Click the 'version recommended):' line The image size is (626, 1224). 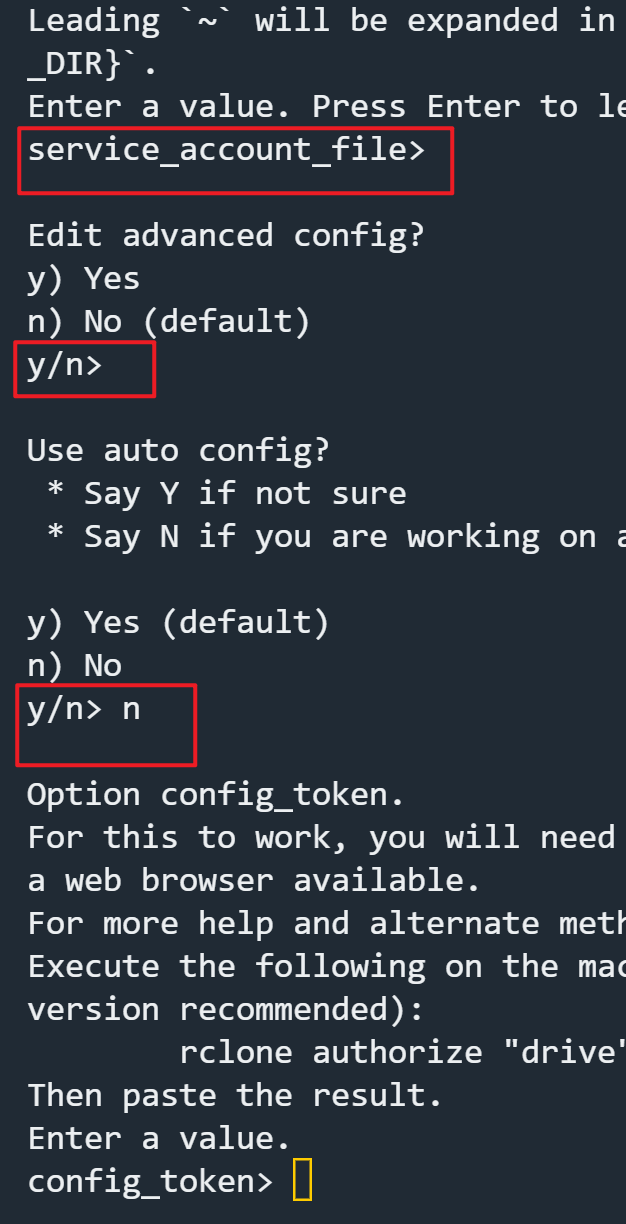coord(226,1009)
